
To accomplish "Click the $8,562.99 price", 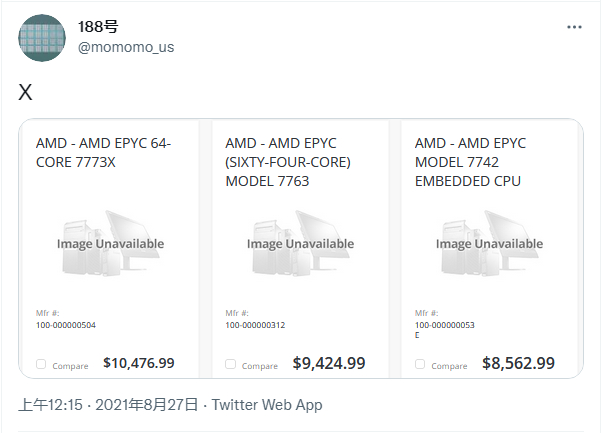I will 518,363.
